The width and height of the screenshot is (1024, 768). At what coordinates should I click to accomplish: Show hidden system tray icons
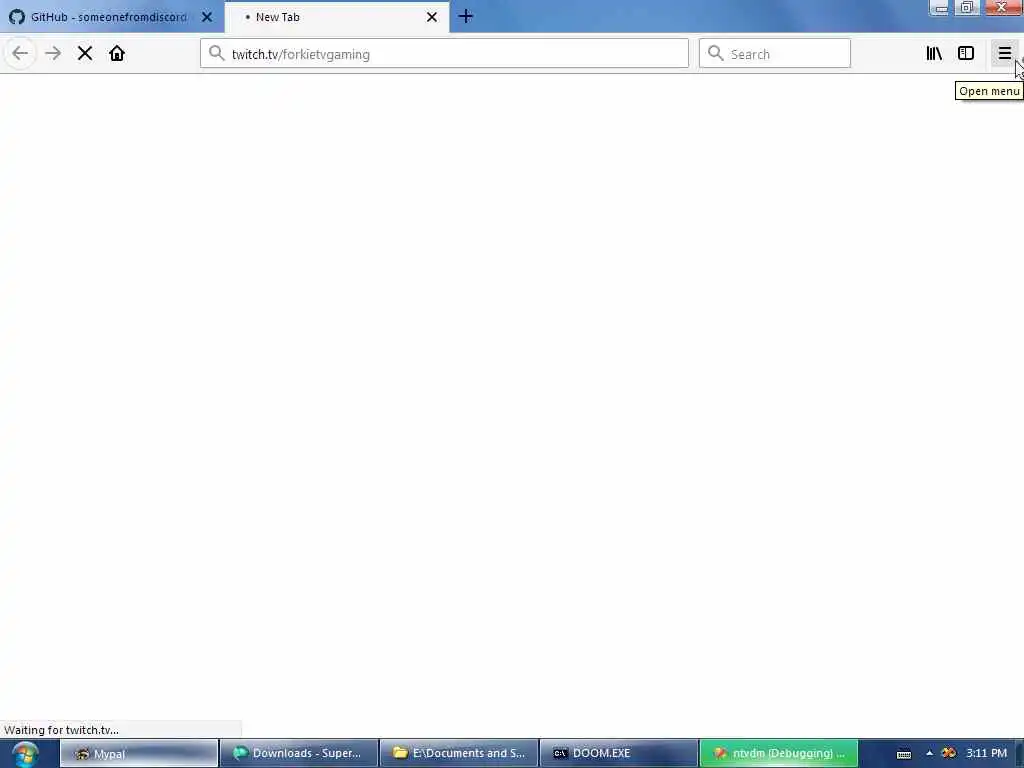click(x=929, y=753)
